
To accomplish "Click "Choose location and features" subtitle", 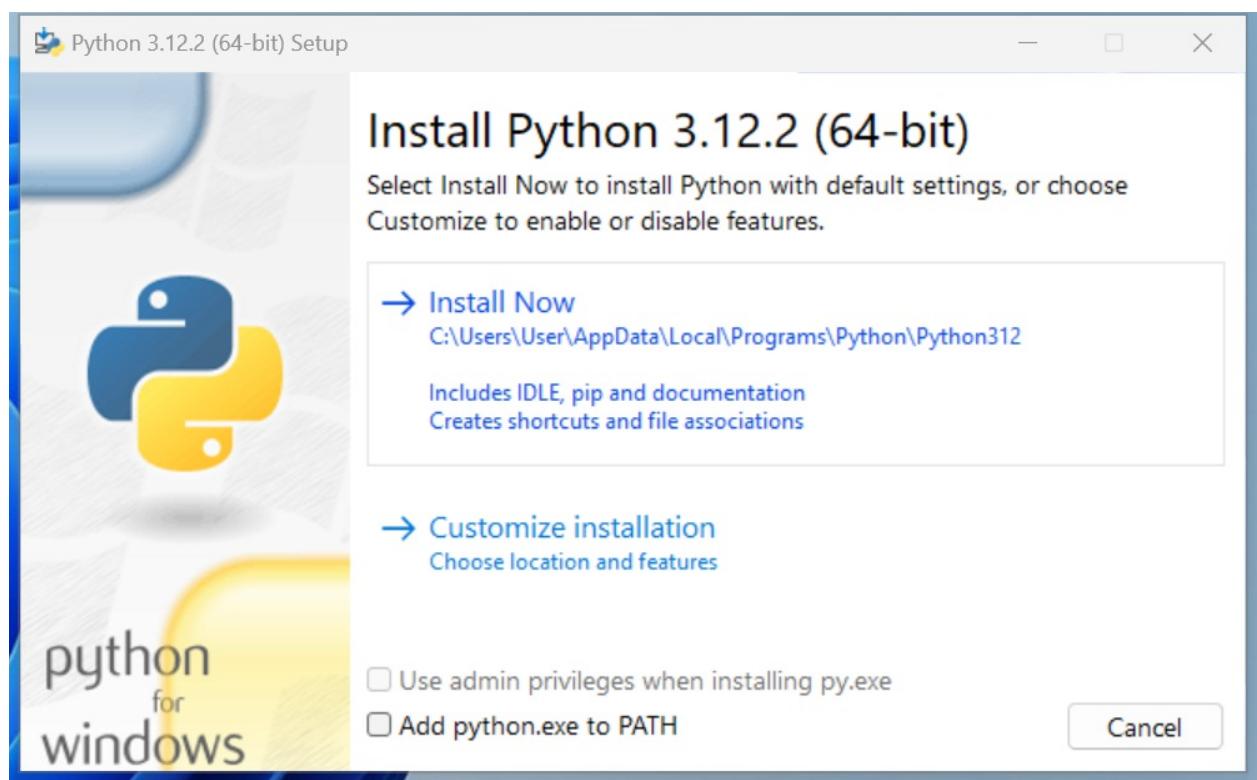I will (573, 562).
